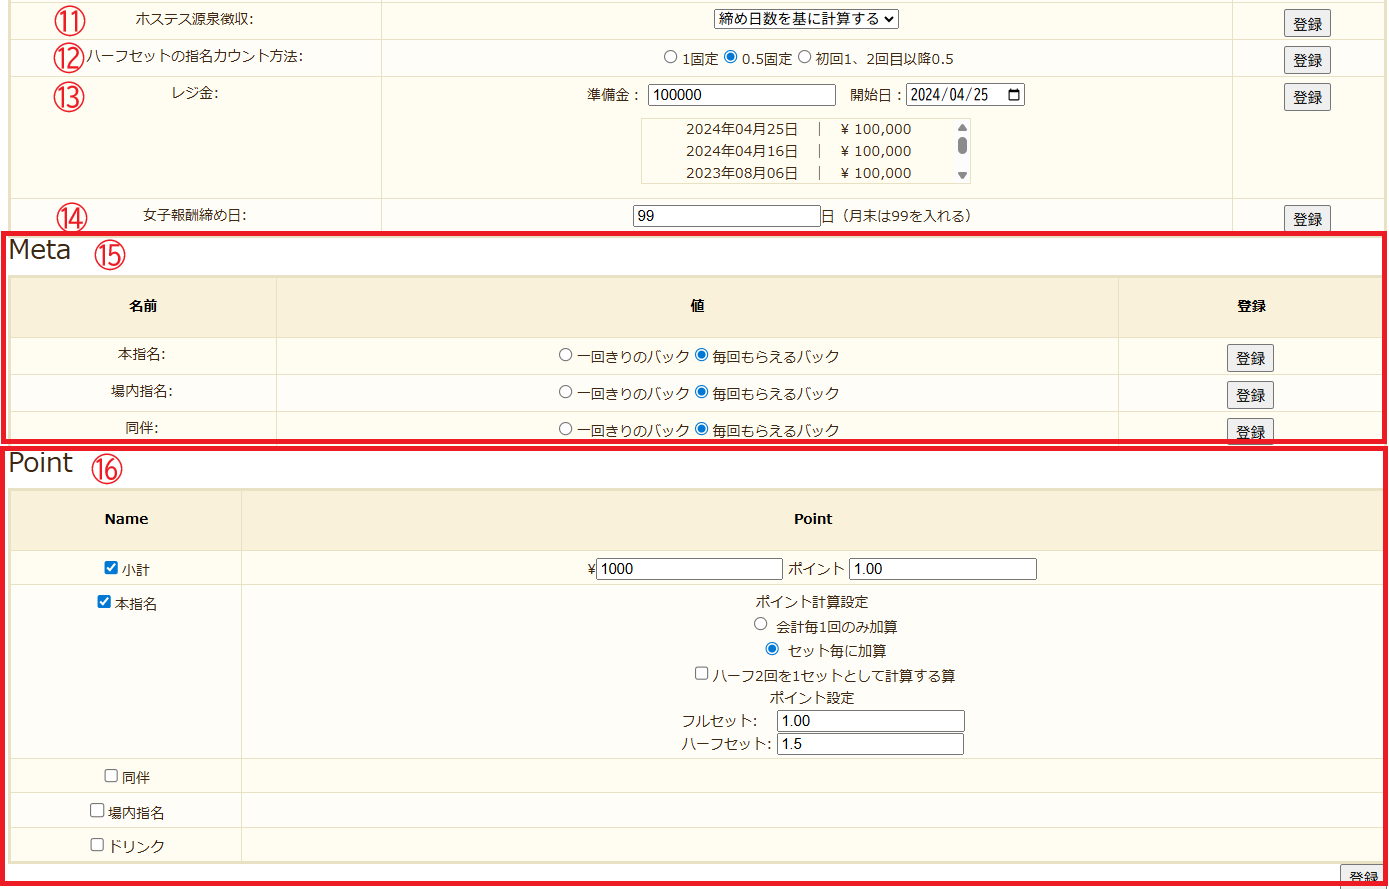Click the 女子報酬締め日 day input field

726,216
